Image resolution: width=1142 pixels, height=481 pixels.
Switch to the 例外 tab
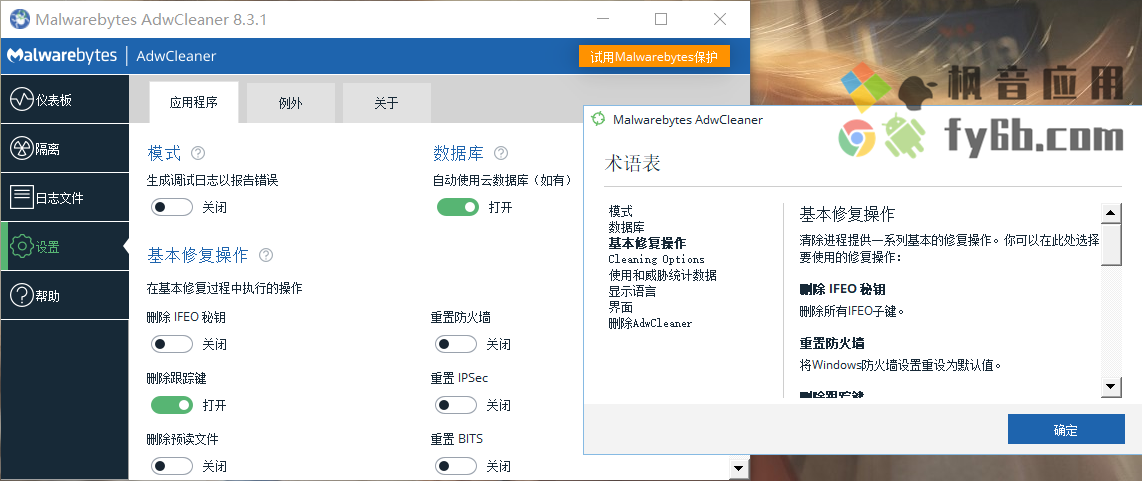[291, 103]
